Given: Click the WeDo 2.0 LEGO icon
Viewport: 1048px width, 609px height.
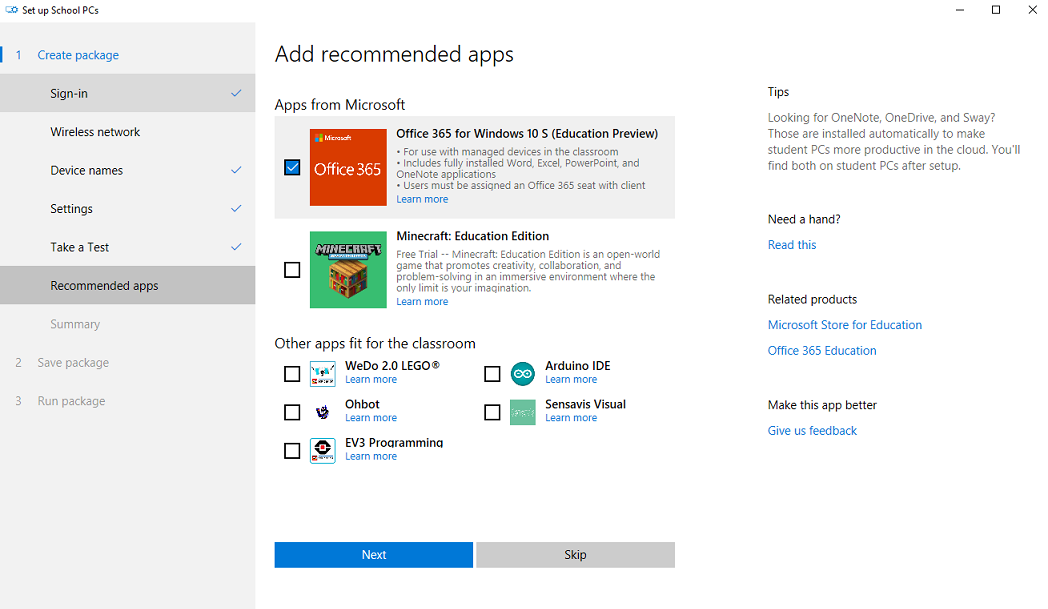Looking at the screenshot, I should (322, 374).
